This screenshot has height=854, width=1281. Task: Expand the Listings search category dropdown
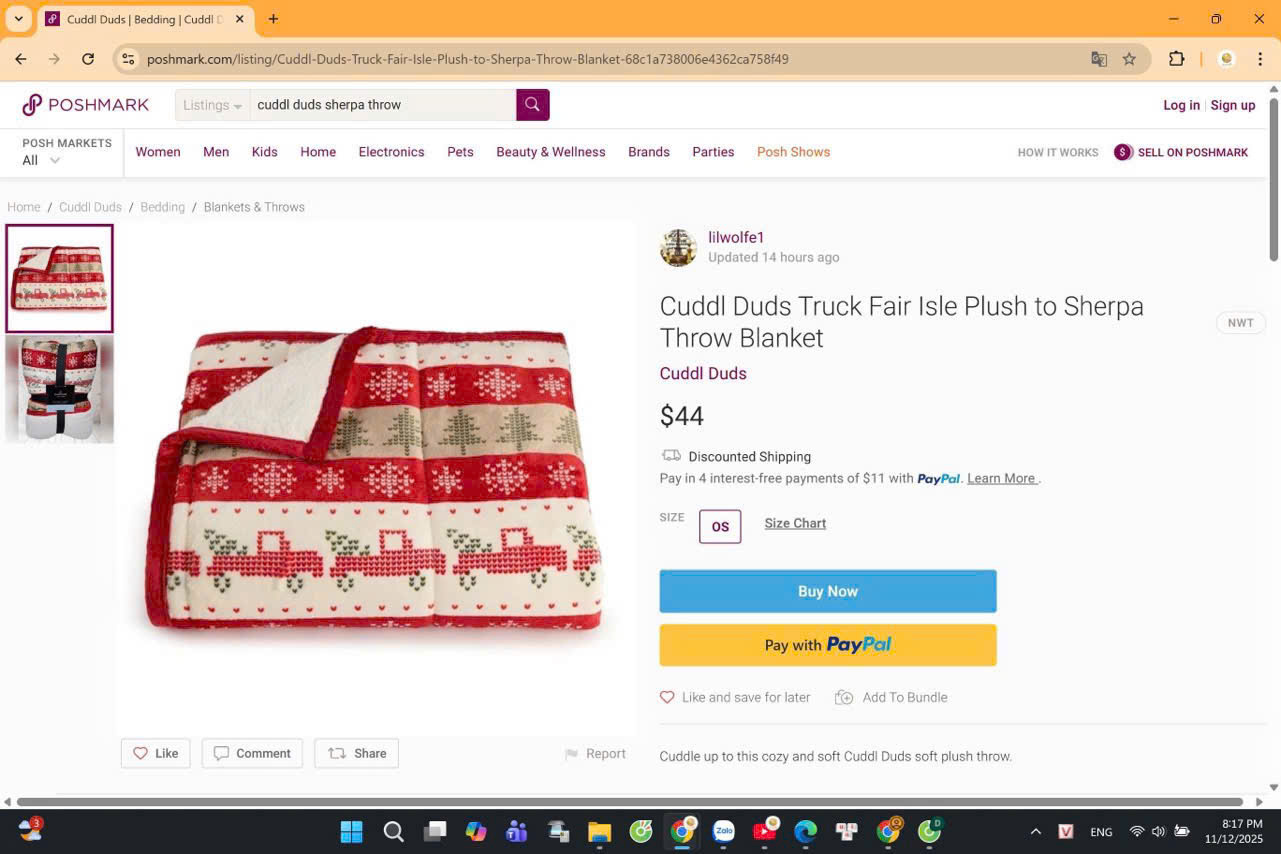click(x=212, y=105)
